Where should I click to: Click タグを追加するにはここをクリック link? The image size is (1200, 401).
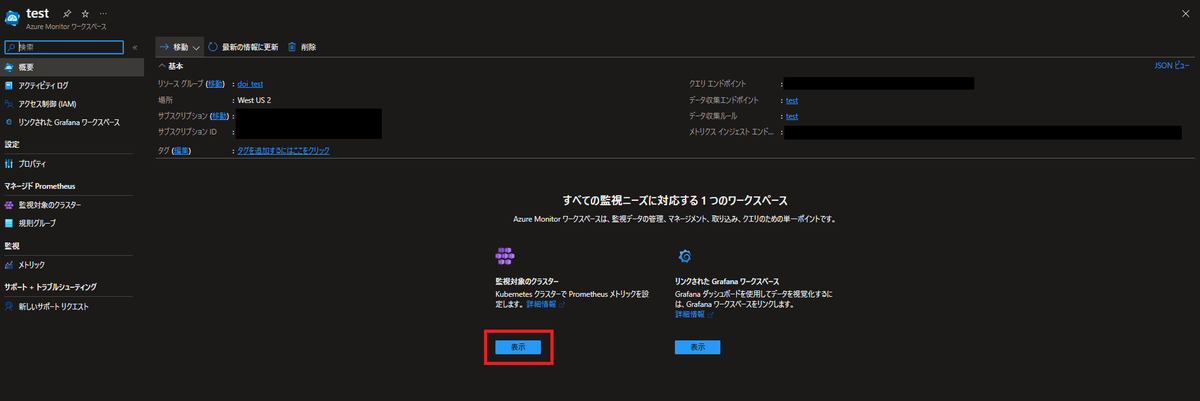click(x=283, y=150)
